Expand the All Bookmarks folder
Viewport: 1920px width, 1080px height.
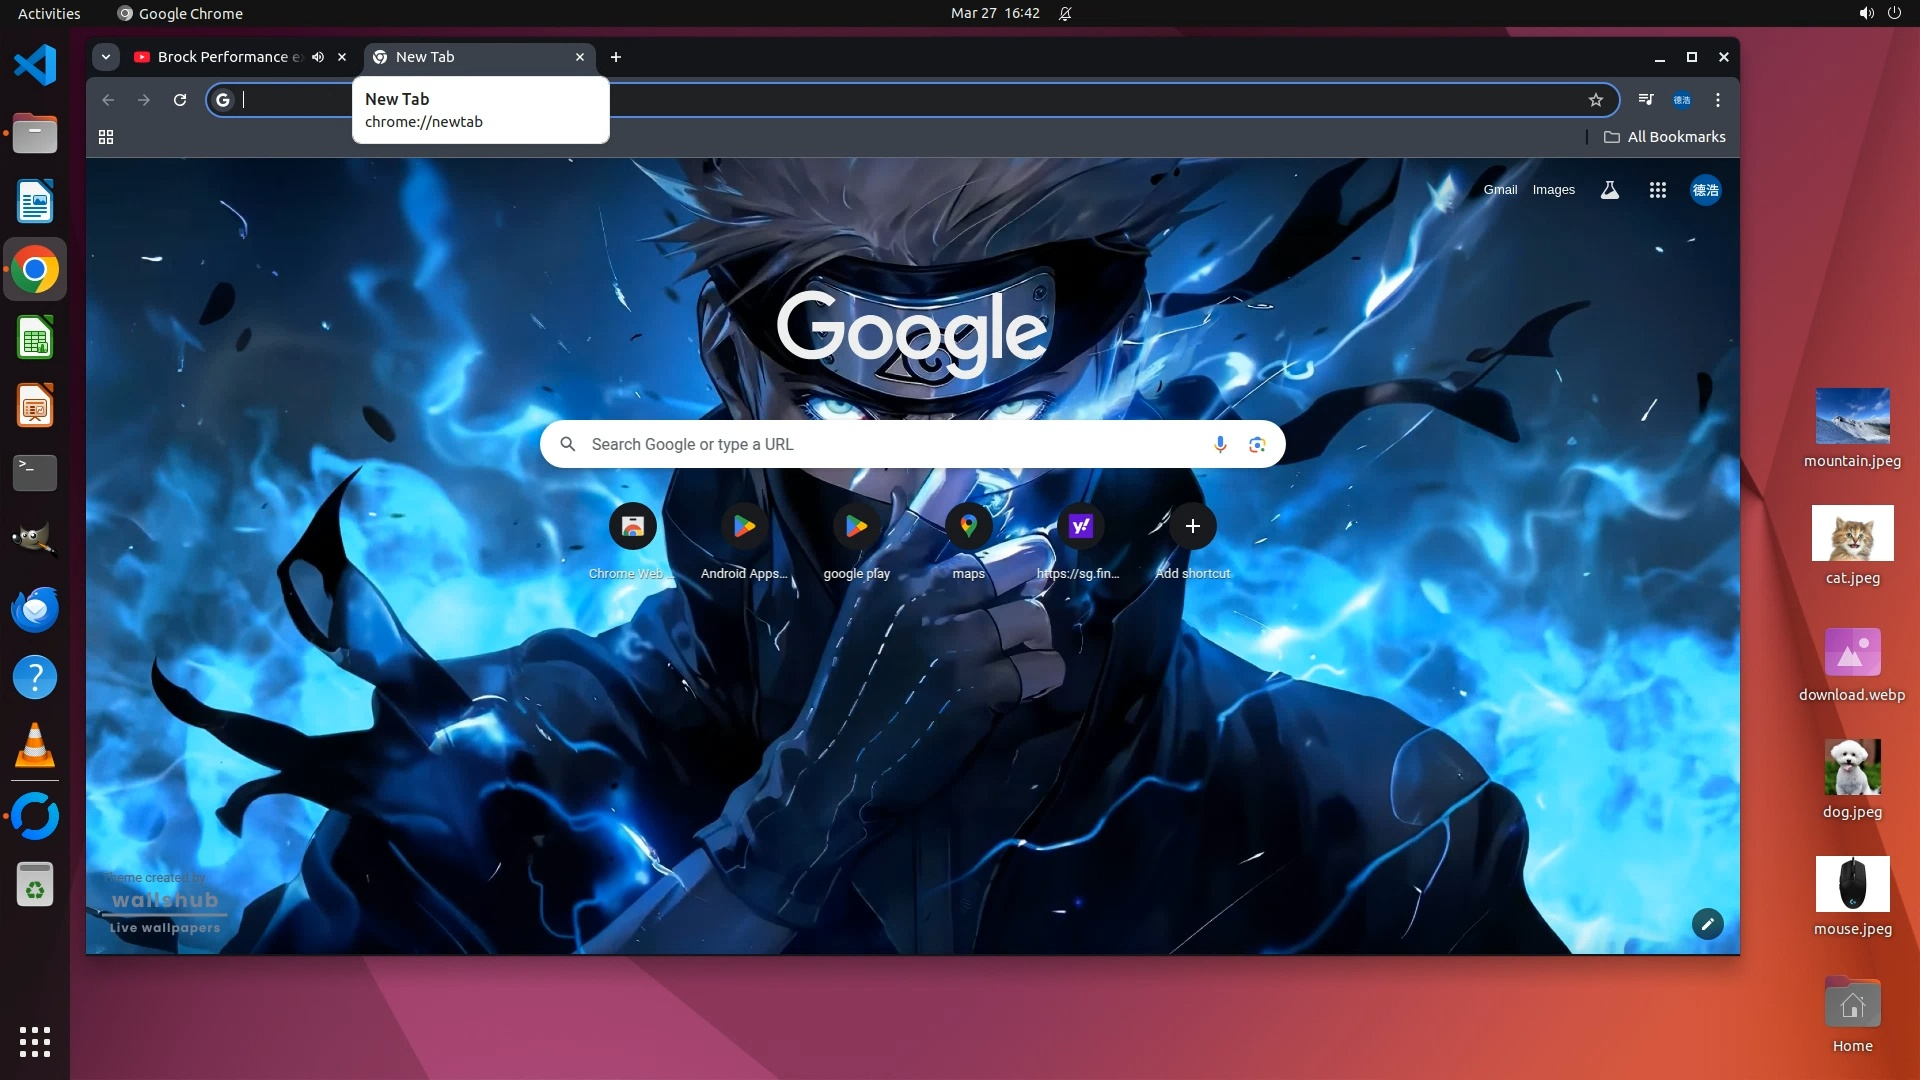[1665, 137]
